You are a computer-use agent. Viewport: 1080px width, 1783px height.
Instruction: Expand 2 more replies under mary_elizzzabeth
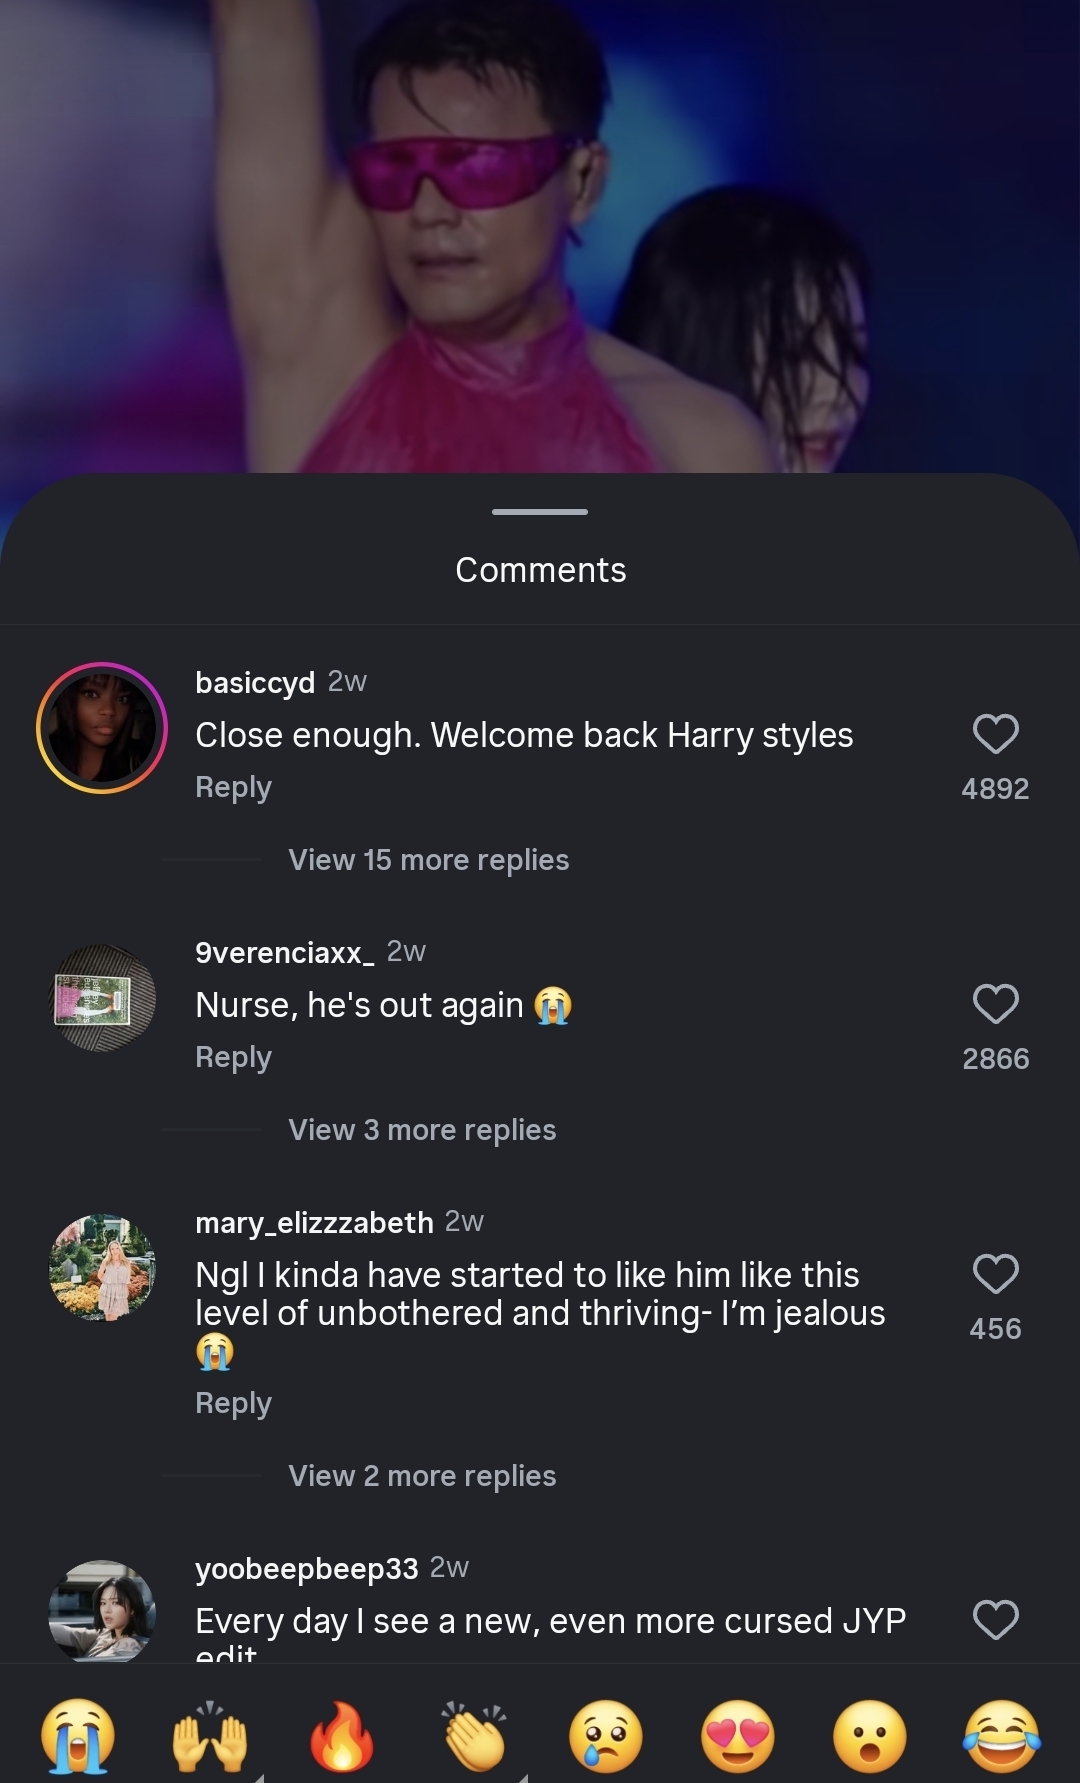[x=422, y=1476]
